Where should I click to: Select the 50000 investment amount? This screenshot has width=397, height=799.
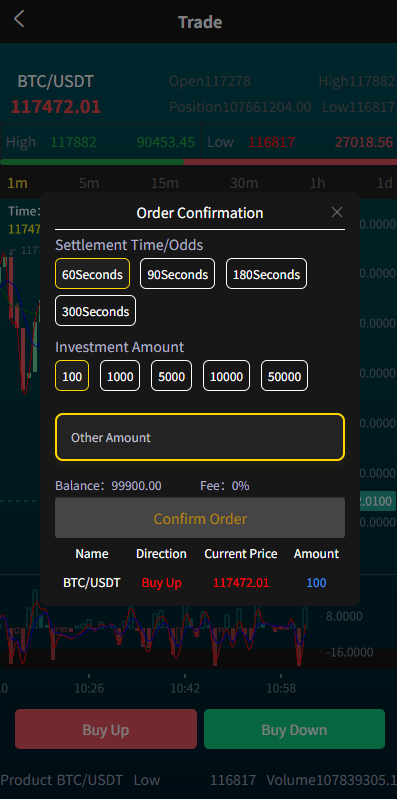tap(284, 376)
